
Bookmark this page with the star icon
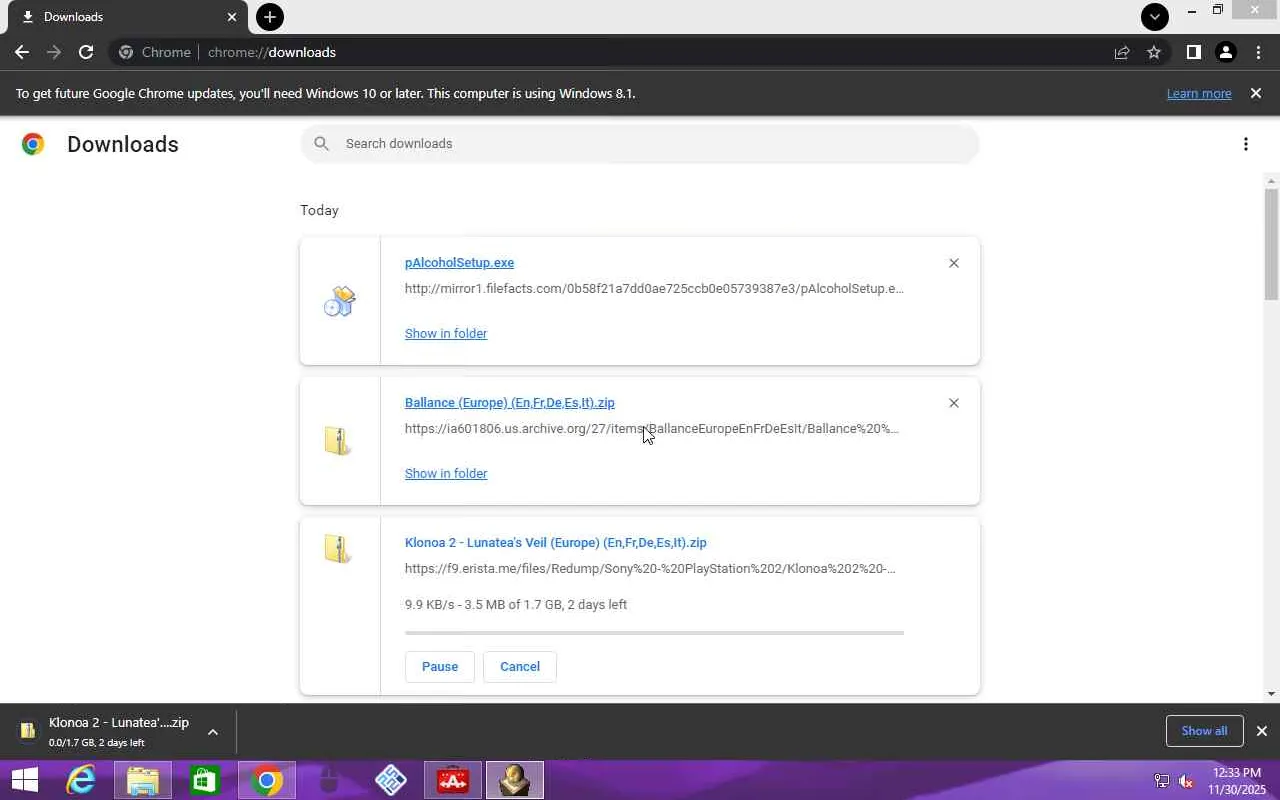point(1154,52)
